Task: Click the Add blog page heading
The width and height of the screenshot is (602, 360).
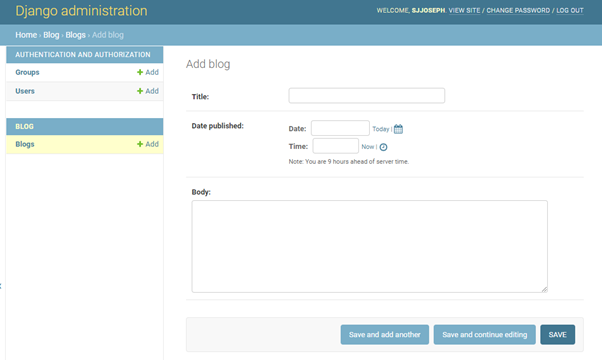Action: 208,64
